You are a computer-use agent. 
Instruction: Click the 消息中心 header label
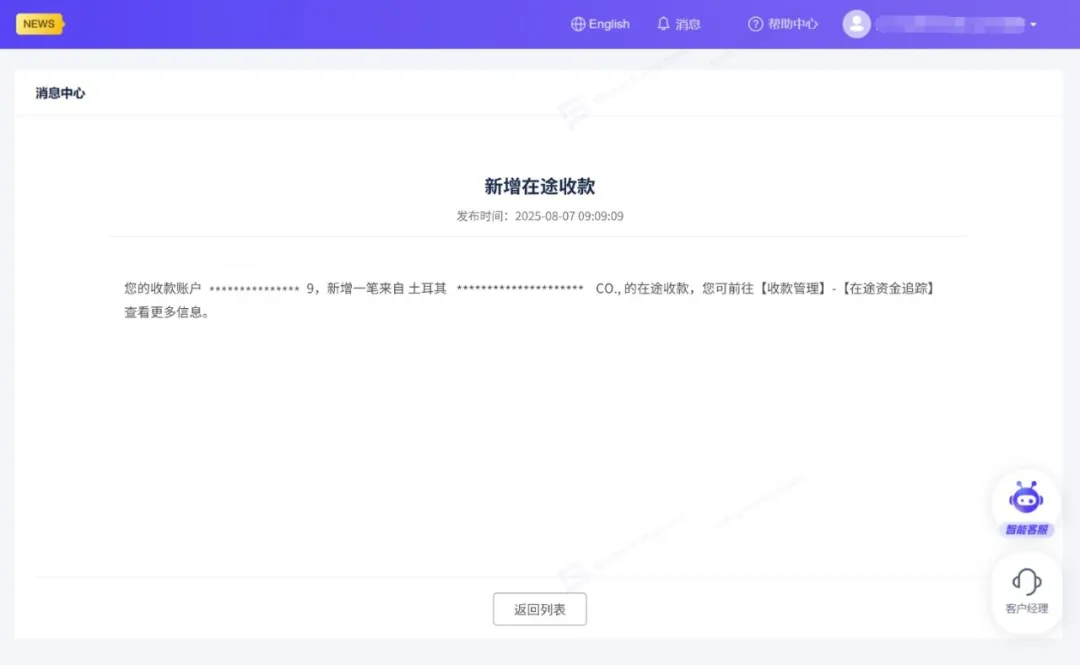tap(57, 92)
